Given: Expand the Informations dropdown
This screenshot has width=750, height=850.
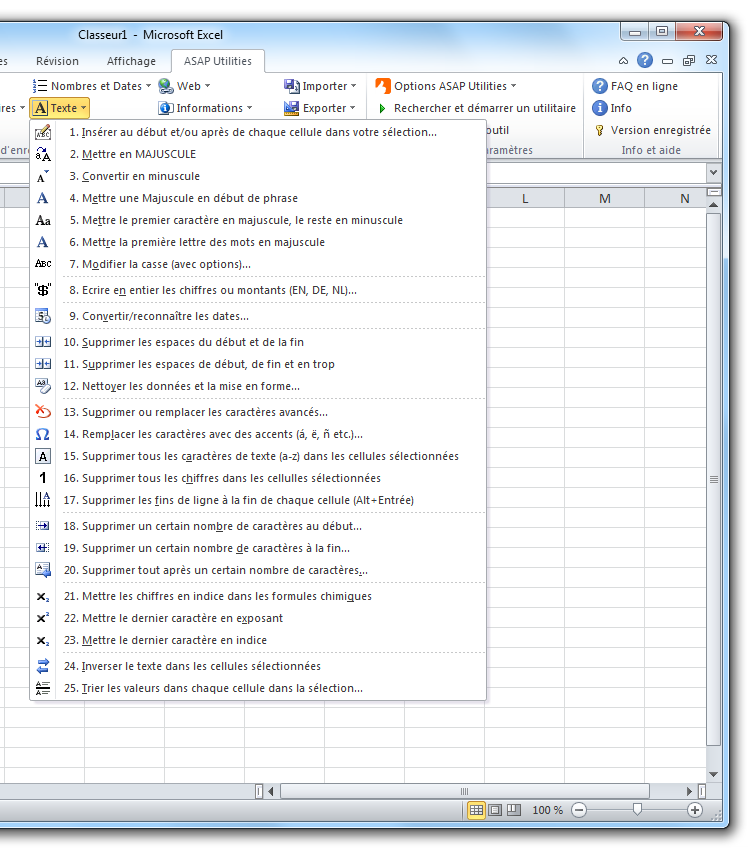Looking at the screenshot, I should pyautogui.click(x=205, y=108).
